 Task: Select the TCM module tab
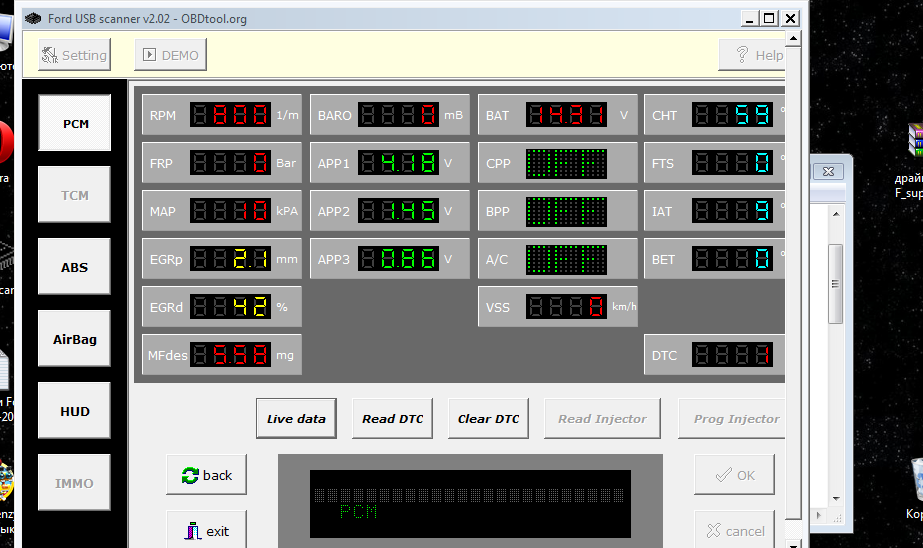(75, 195)
